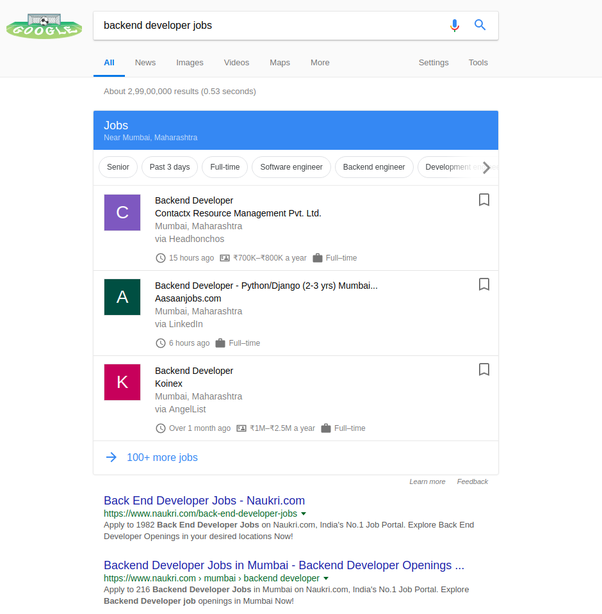The width and height of the screenshot is (602, 614).
Task: Apply the Senior filter chip
Action: 118,167
